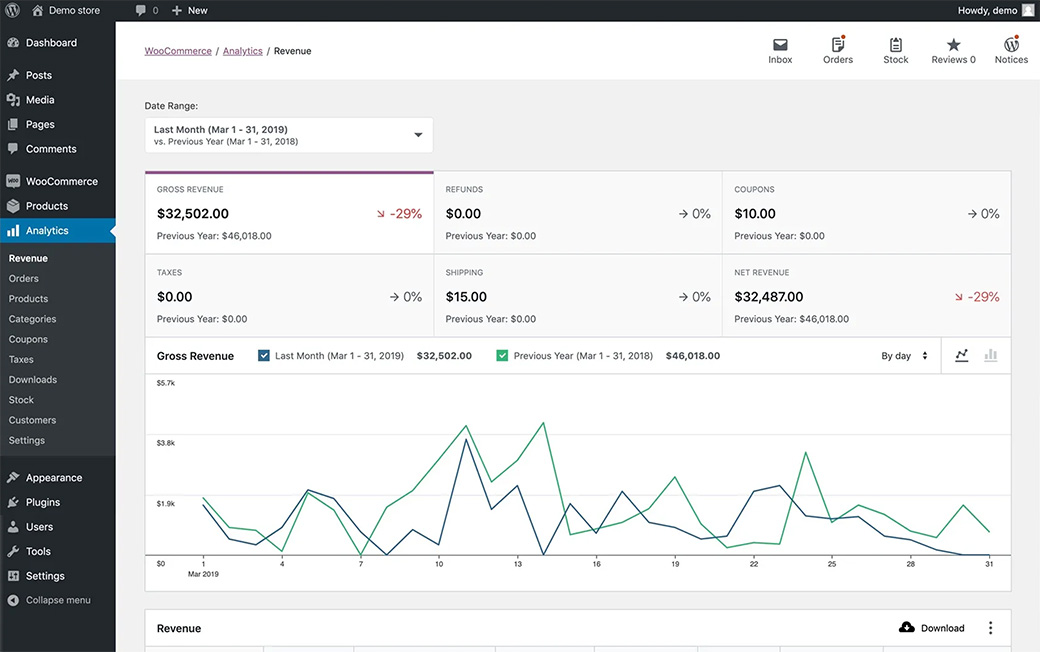
Task: Follow the WooCommerce breadcrumb link
Action: (x=178, y=51)
